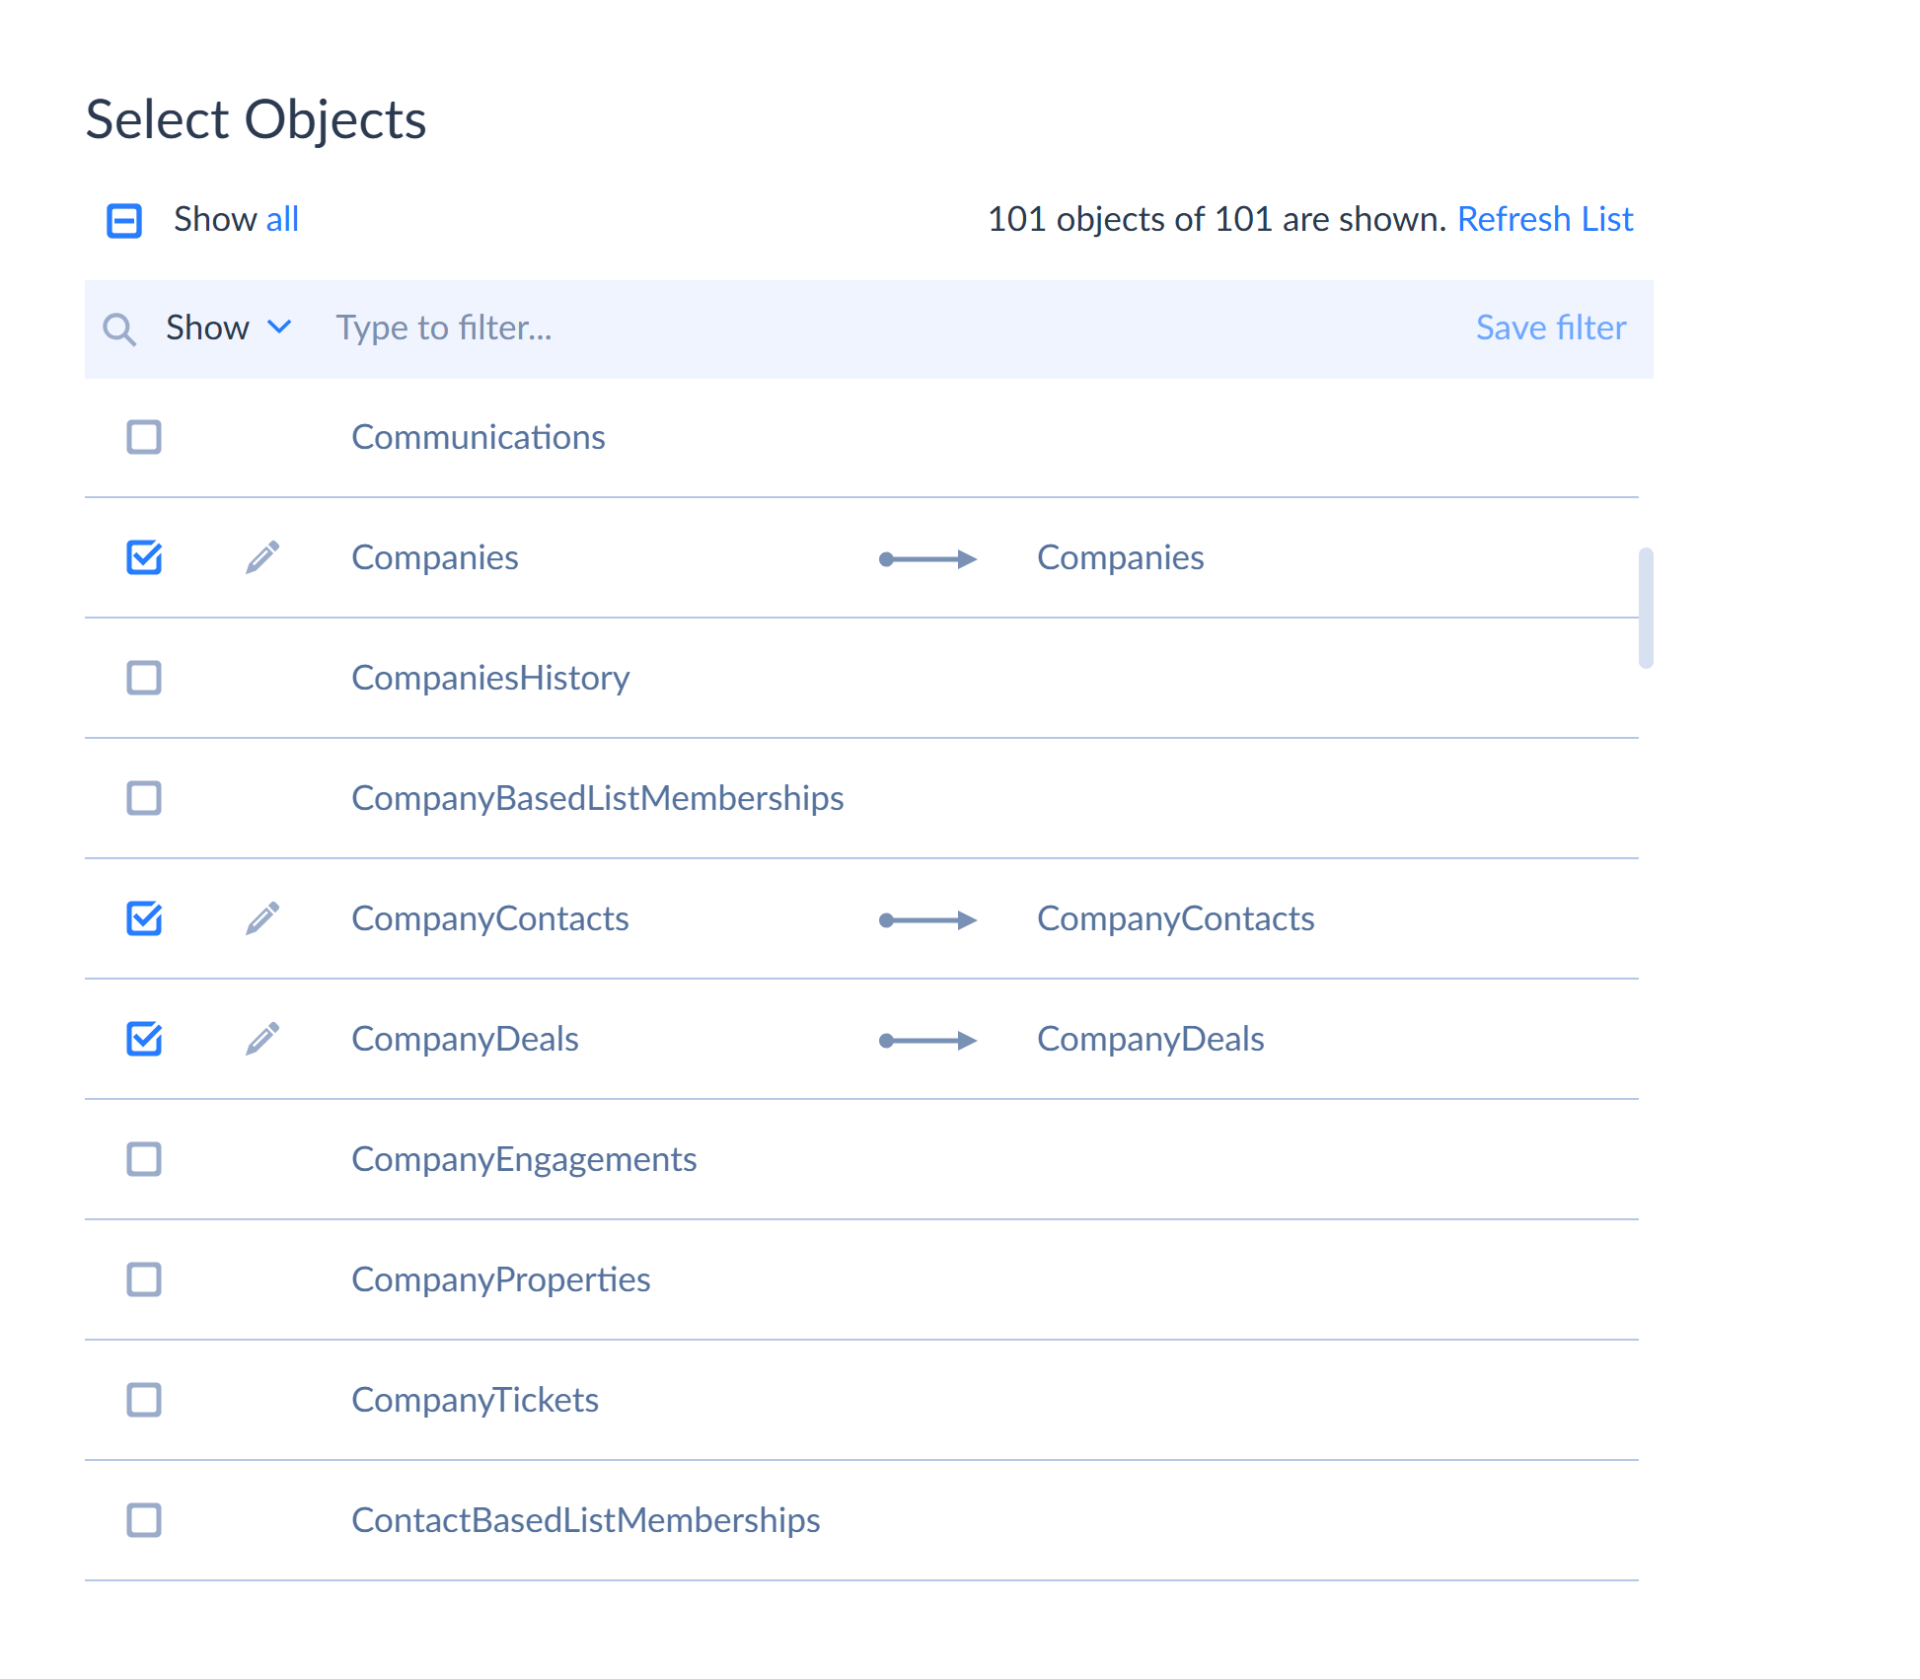Click the pencil icon beside CompanyContacts
This screenshot has width=1920, height=1679.
[x=263, y=918]
